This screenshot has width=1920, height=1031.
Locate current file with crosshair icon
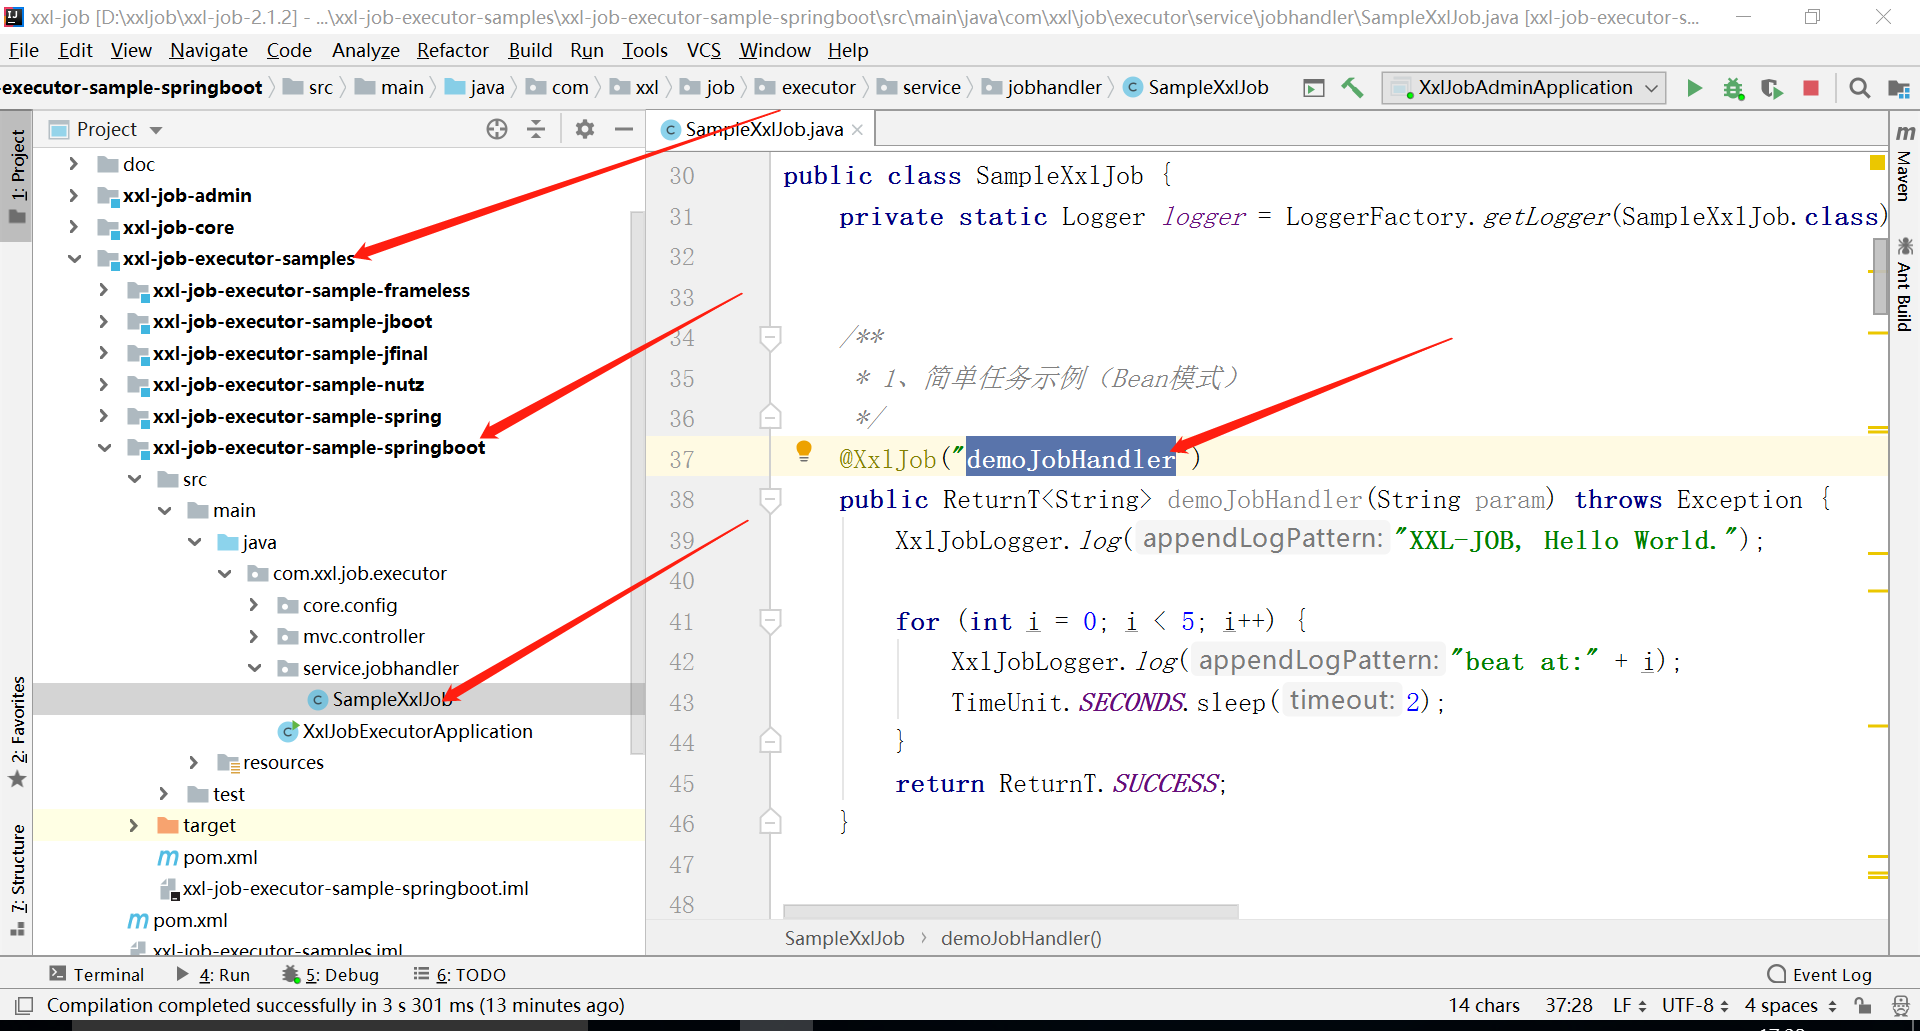pos(497,129)
